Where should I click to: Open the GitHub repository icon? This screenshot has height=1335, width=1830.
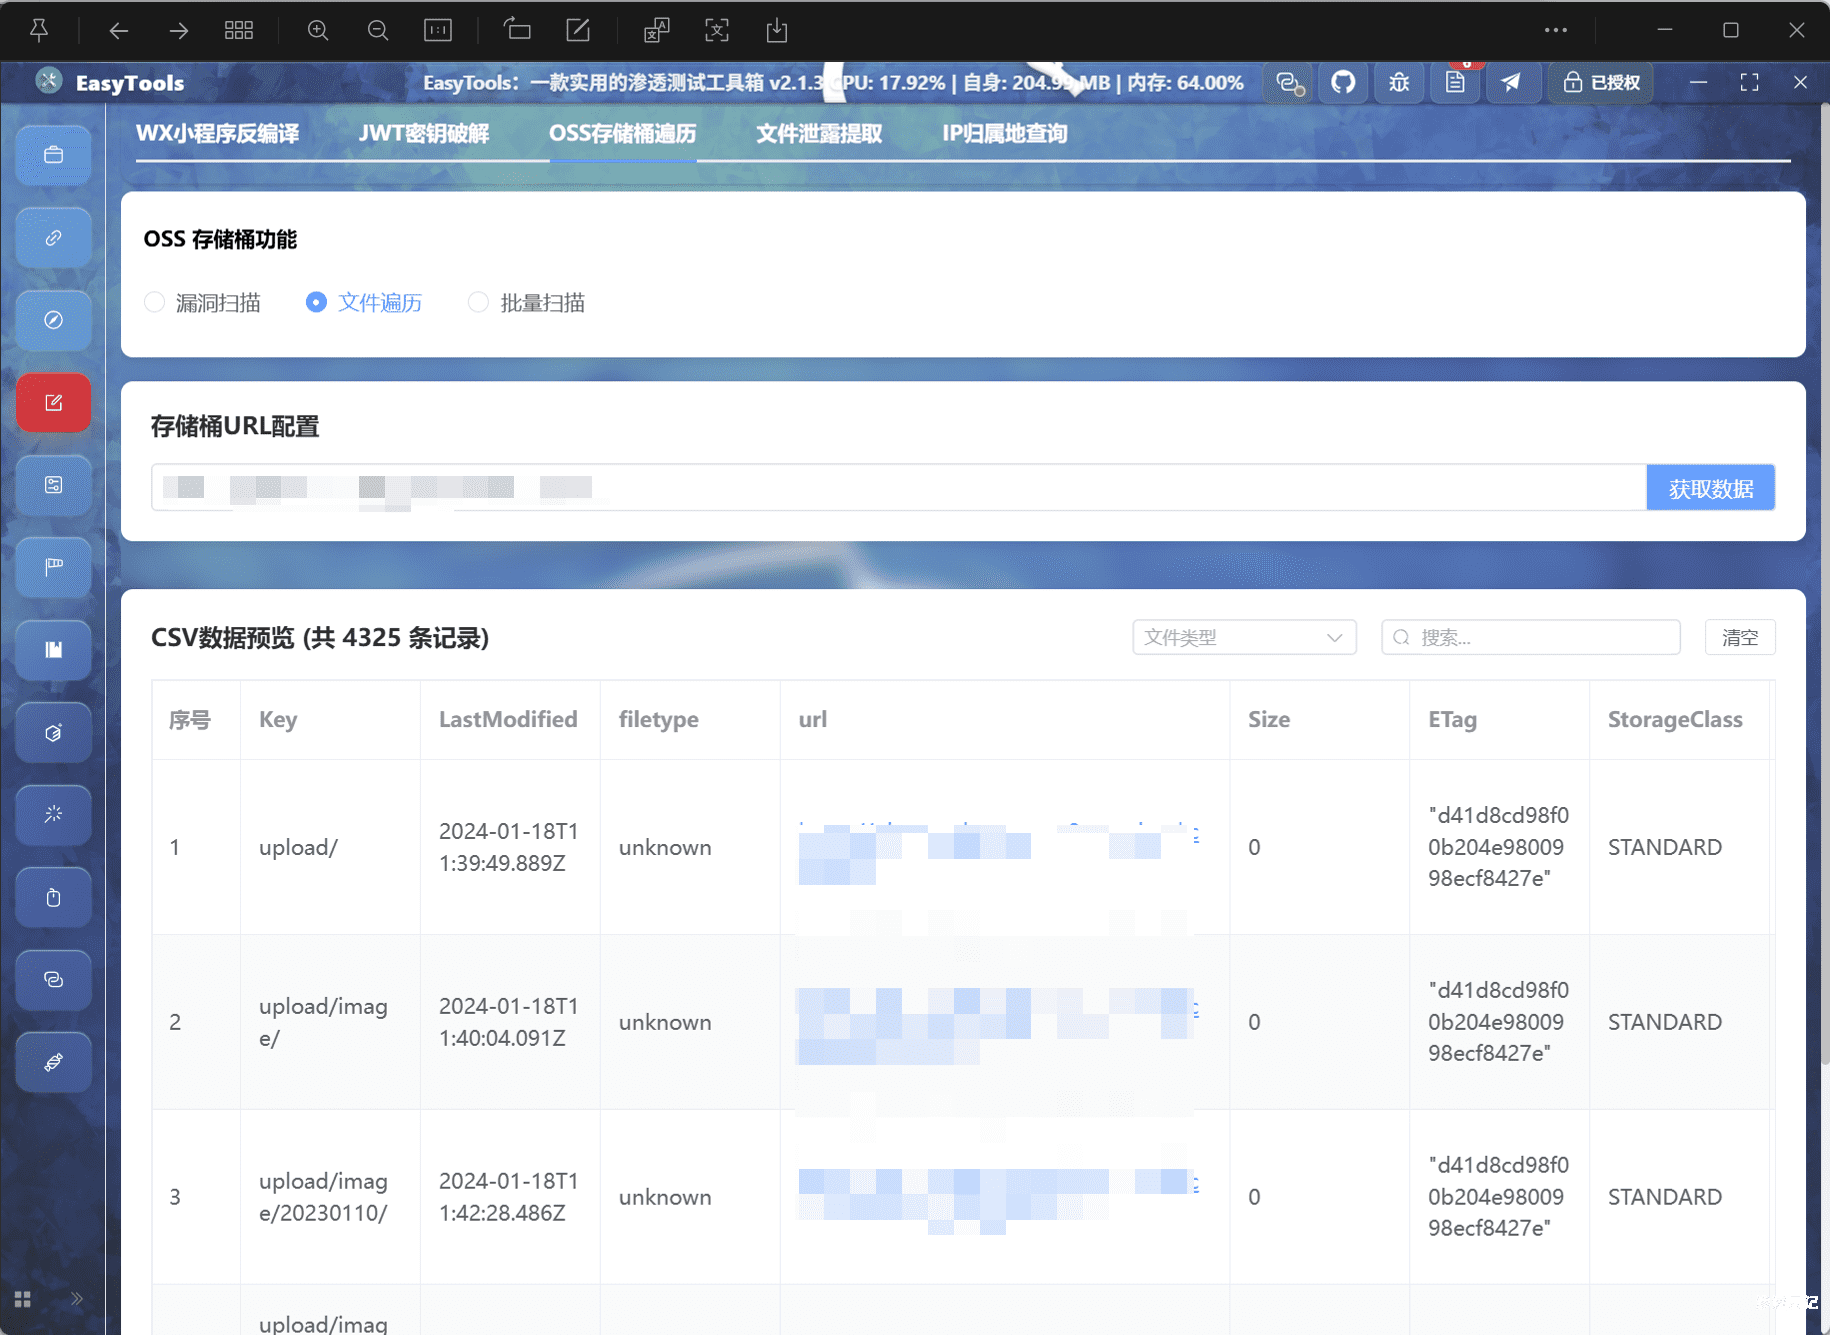1343,82
